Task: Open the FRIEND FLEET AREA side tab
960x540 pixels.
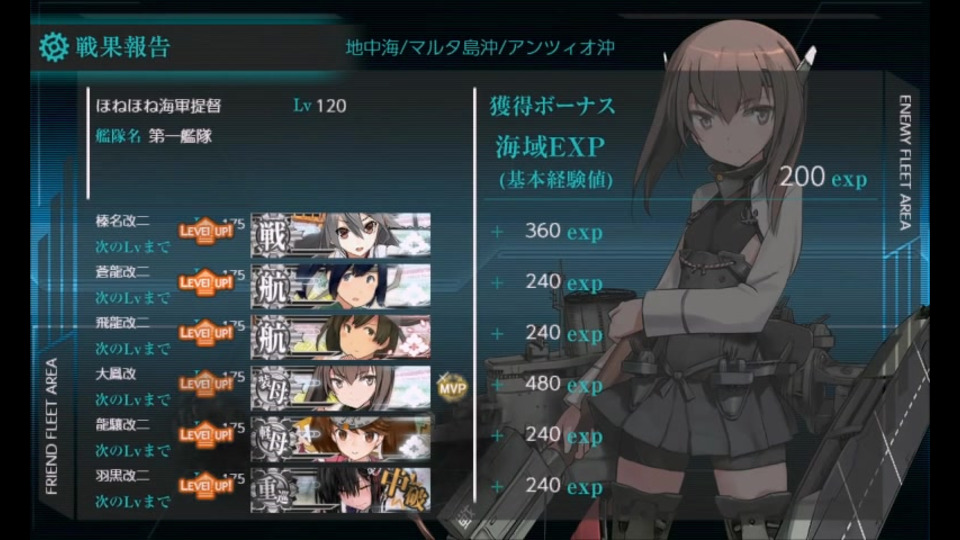Action: [51, 427]
